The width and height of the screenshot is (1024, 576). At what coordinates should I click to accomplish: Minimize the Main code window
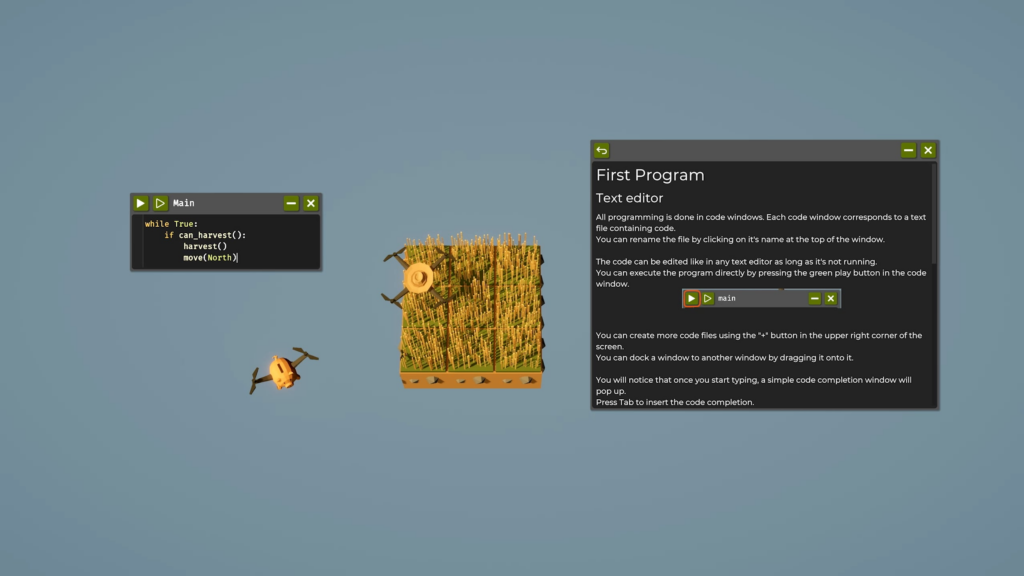coord(291,203)
